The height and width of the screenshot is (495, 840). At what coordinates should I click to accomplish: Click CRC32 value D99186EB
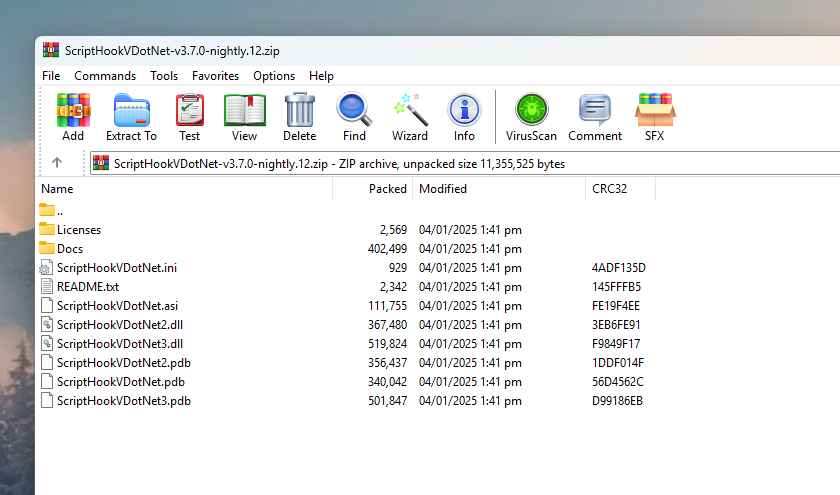[617, 401]
